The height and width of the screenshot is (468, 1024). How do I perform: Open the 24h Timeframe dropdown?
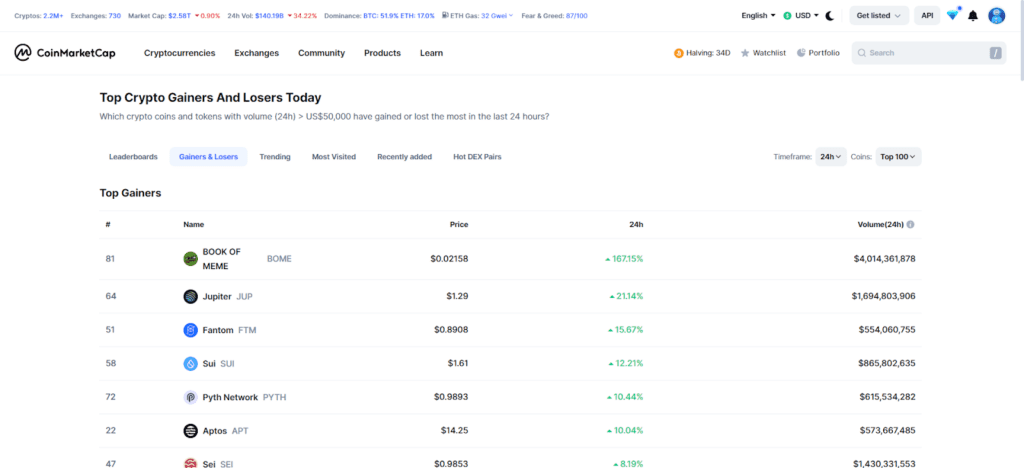(831, 157)
